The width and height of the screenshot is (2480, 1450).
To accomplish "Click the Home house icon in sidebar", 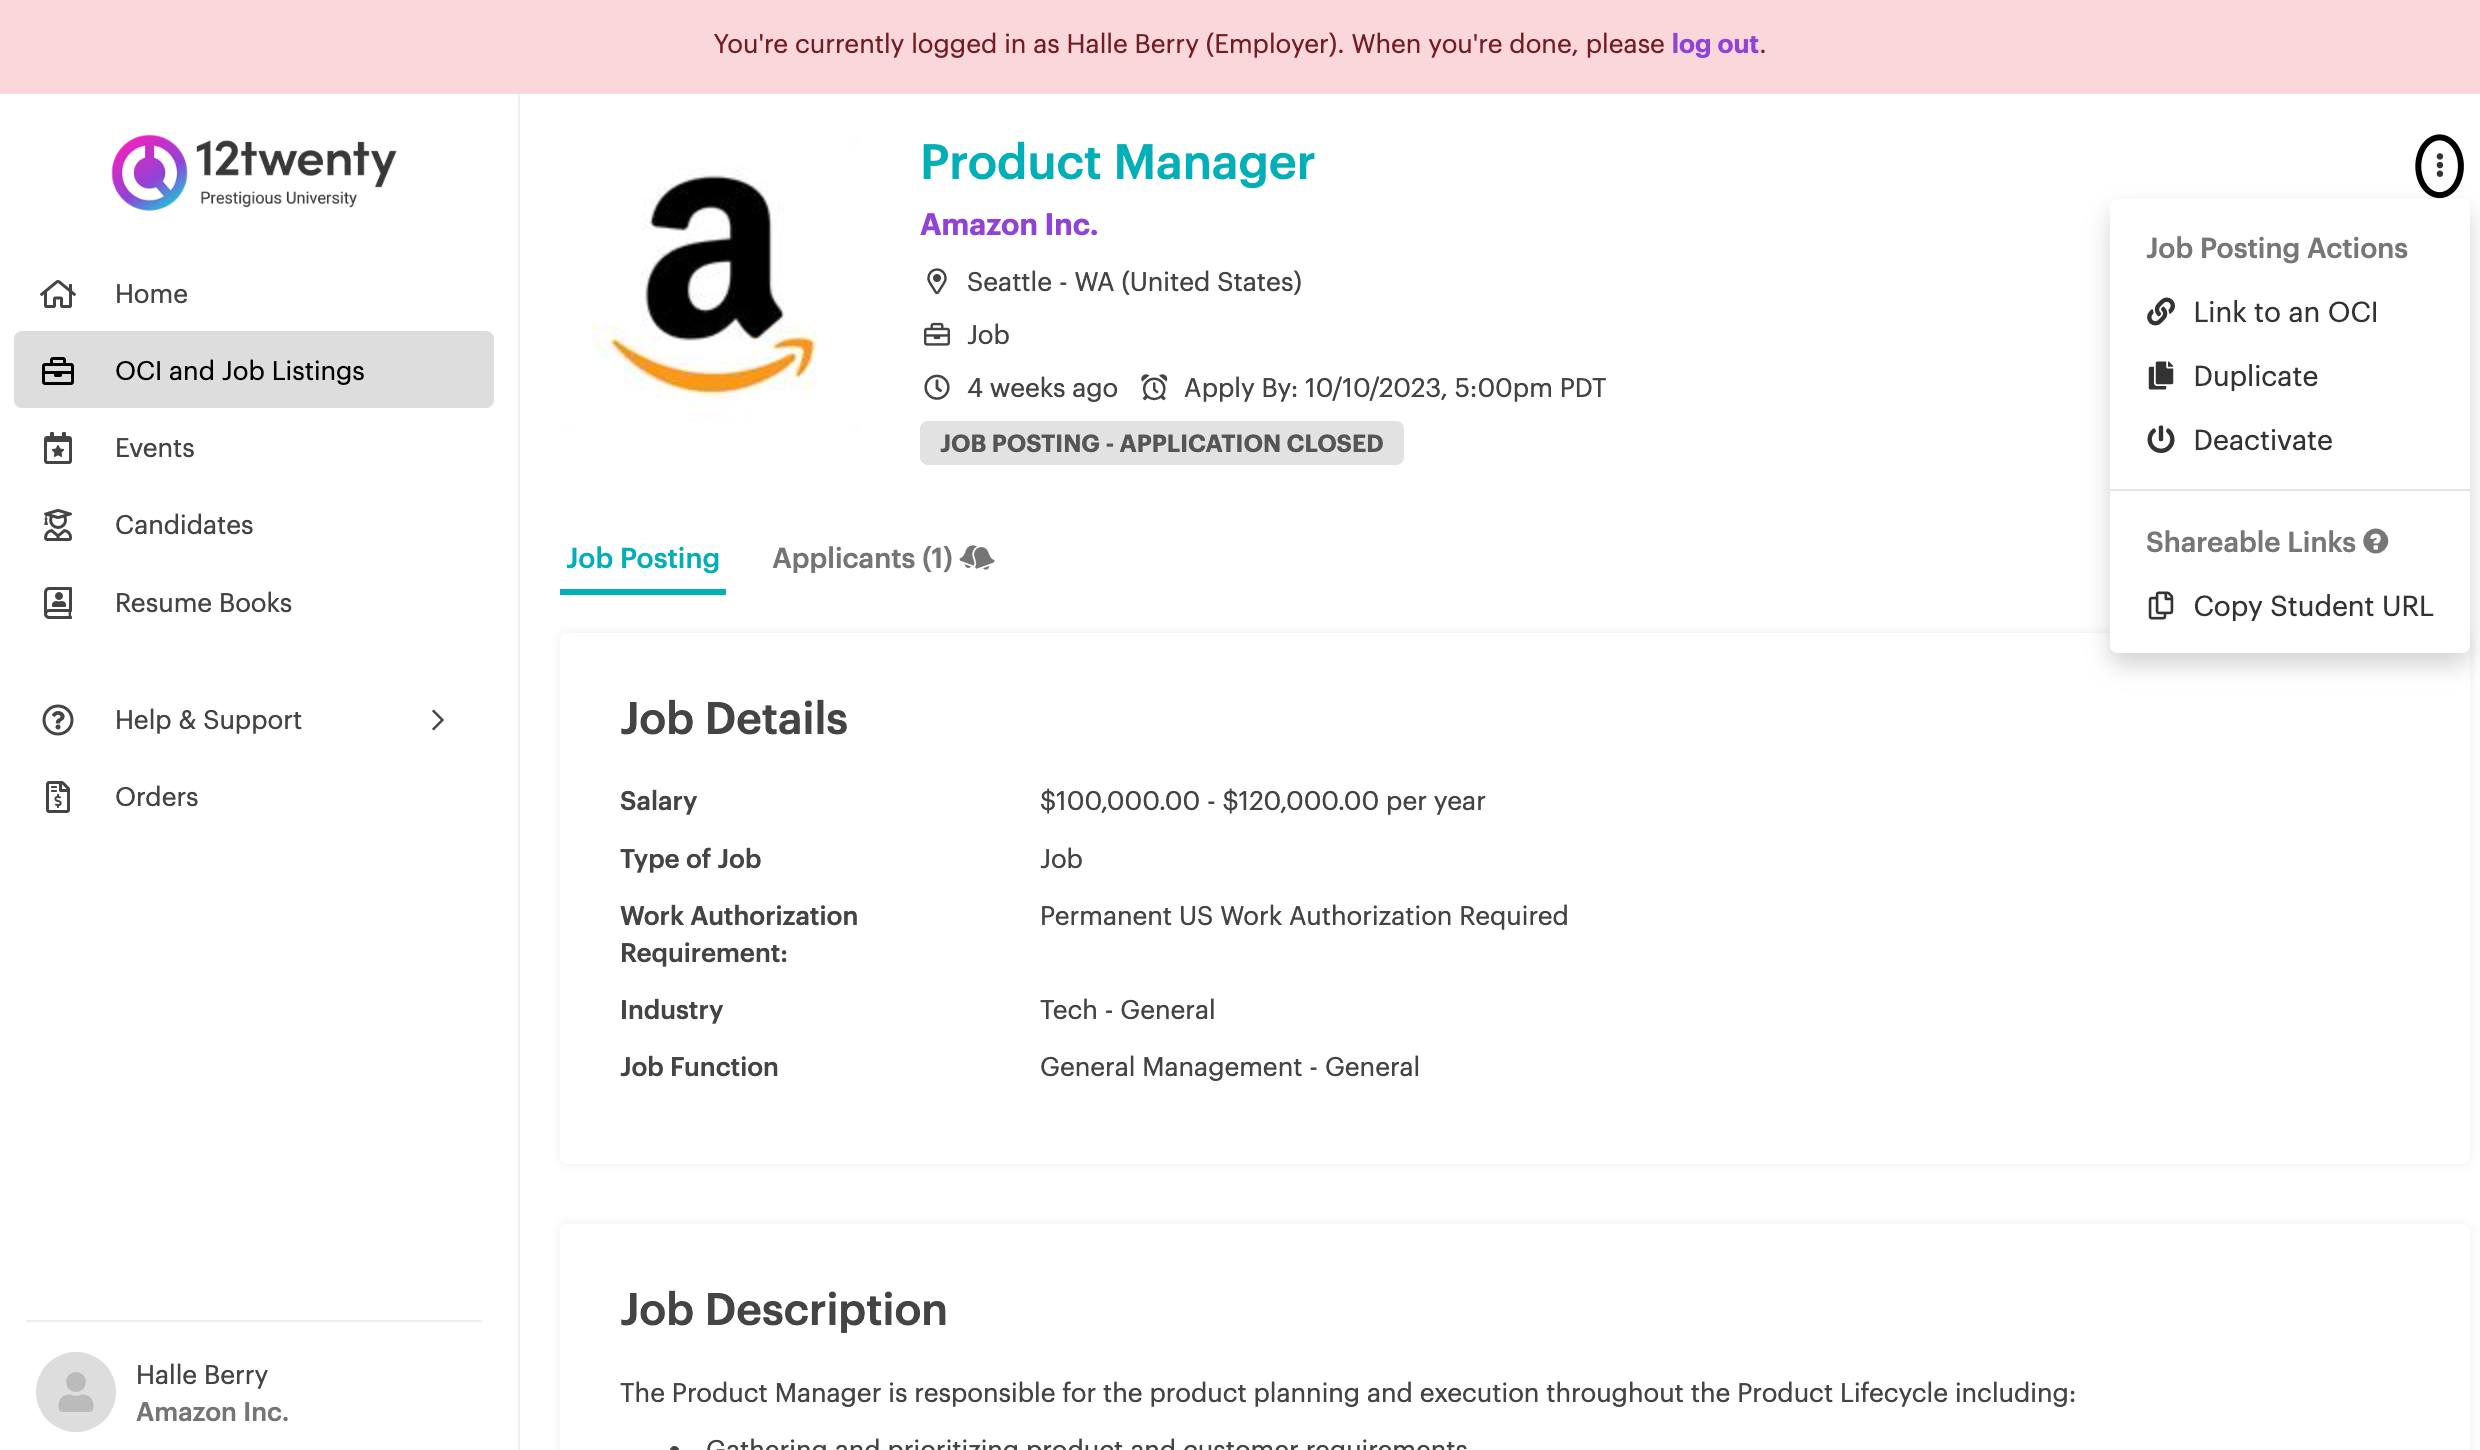I will pos(58,294).
